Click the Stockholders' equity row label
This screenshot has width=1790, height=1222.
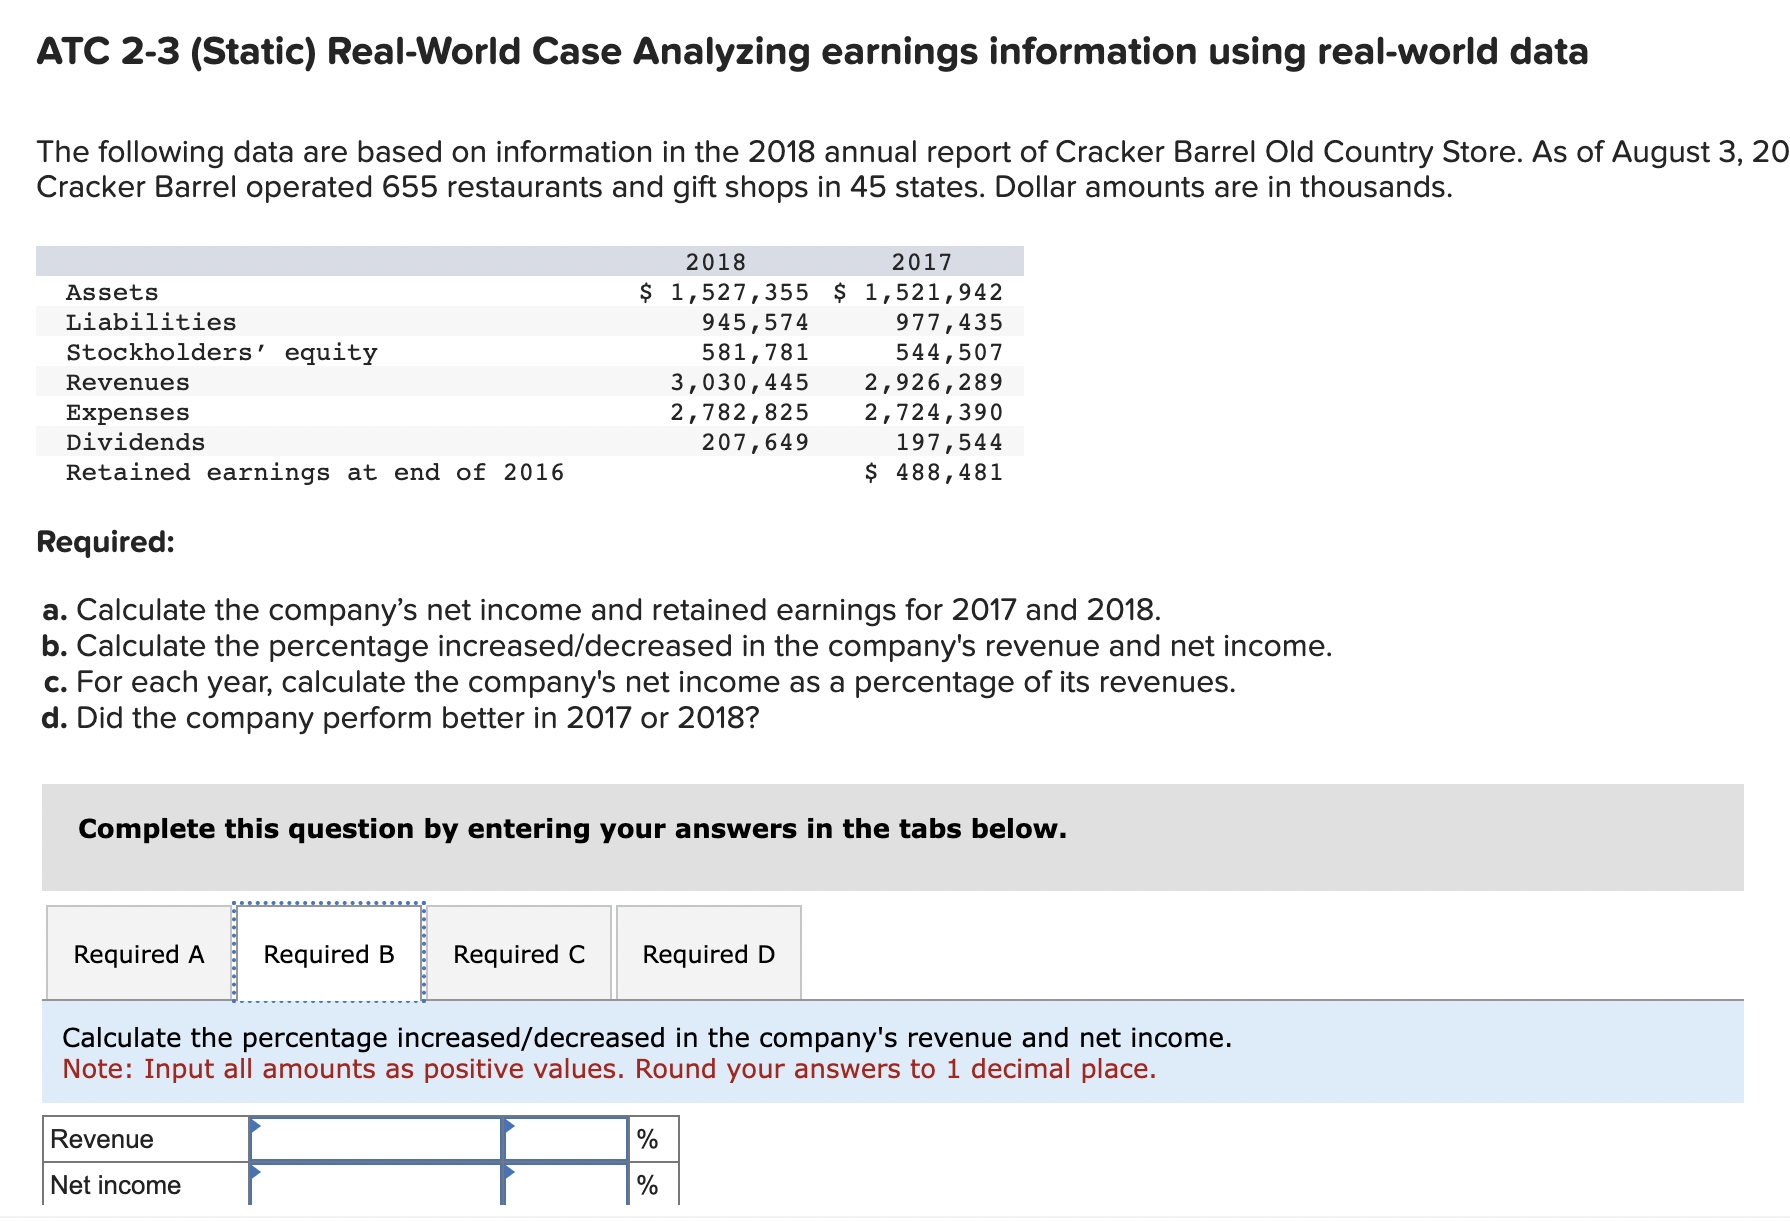tap(222, 352)
